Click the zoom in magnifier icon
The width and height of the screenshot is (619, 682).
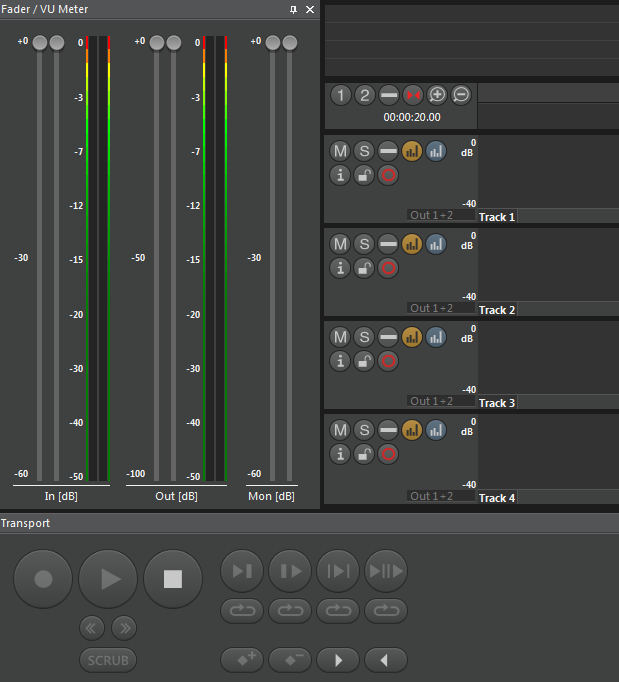(x=437, y=95)
